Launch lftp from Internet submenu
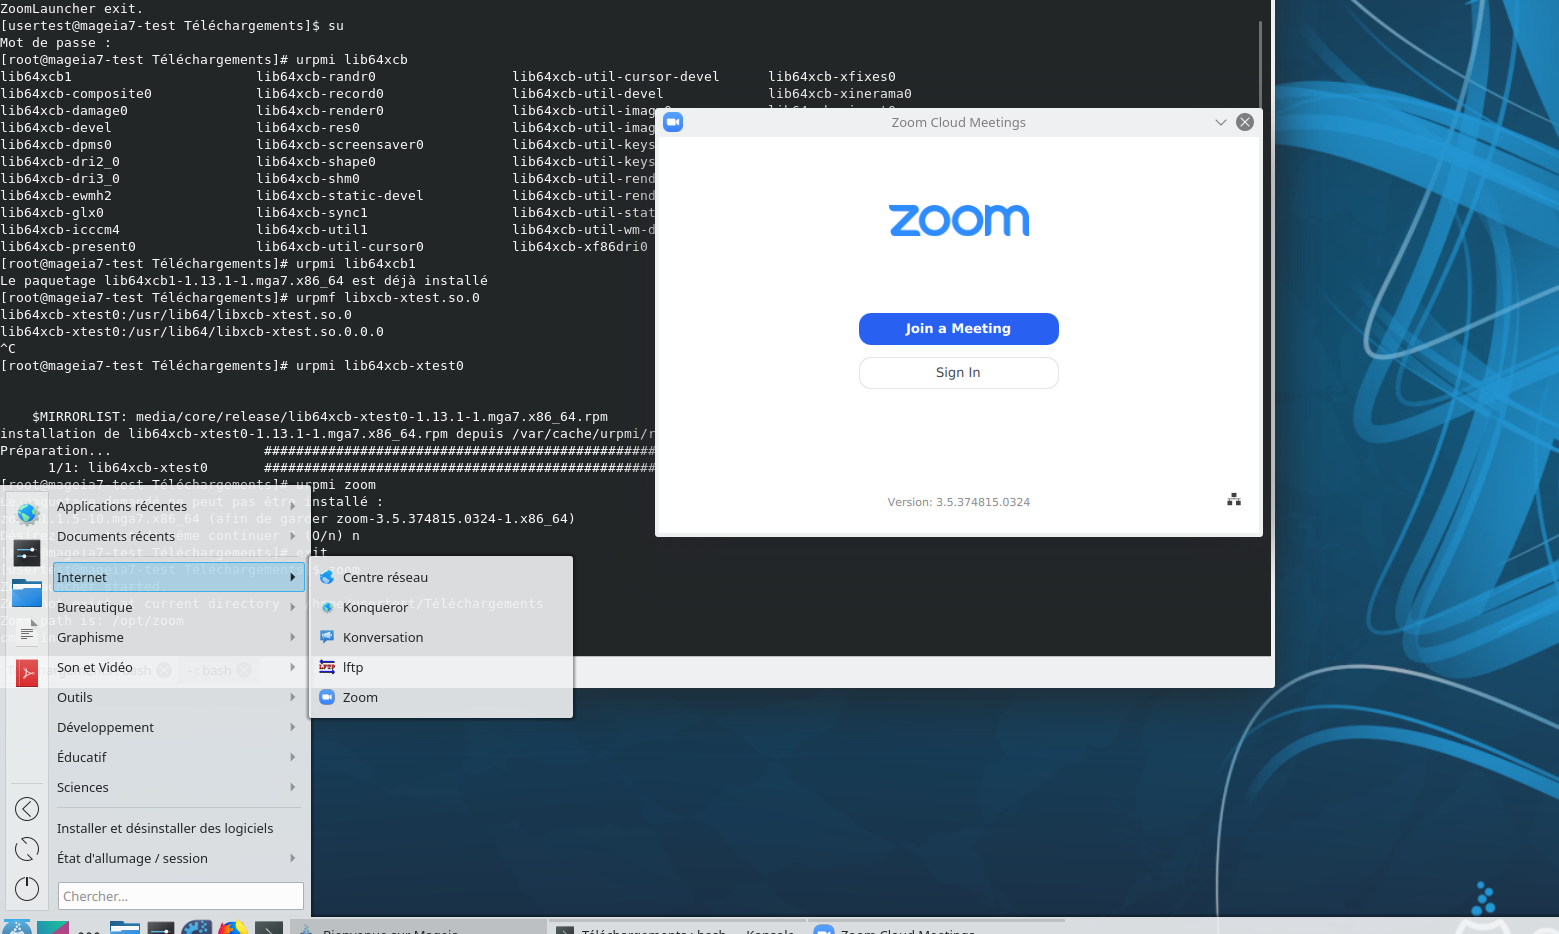1559x934 pixels. [x=441, y=667]
